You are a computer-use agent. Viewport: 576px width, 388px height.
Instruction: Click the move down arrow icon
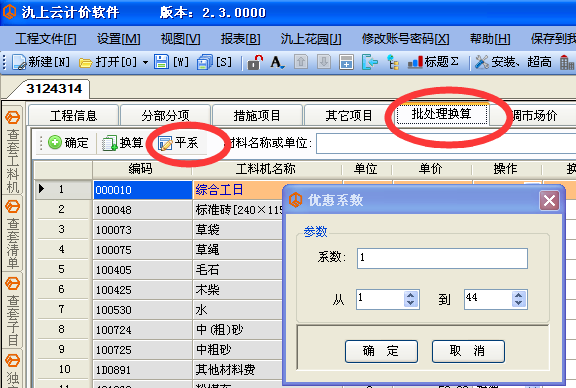pos(324,62)
